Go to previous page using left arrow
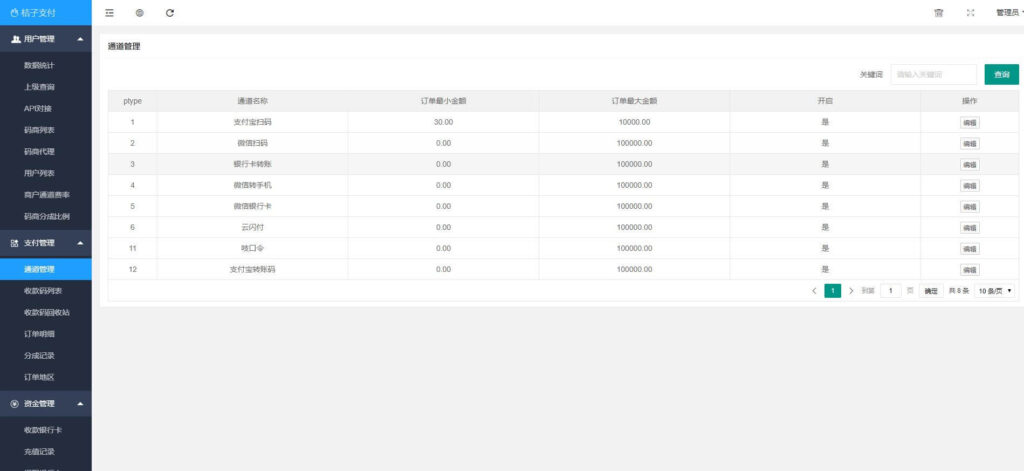The width and height of the screenshot is (1024, 471). pyautogui.click(x=814, y=291)
